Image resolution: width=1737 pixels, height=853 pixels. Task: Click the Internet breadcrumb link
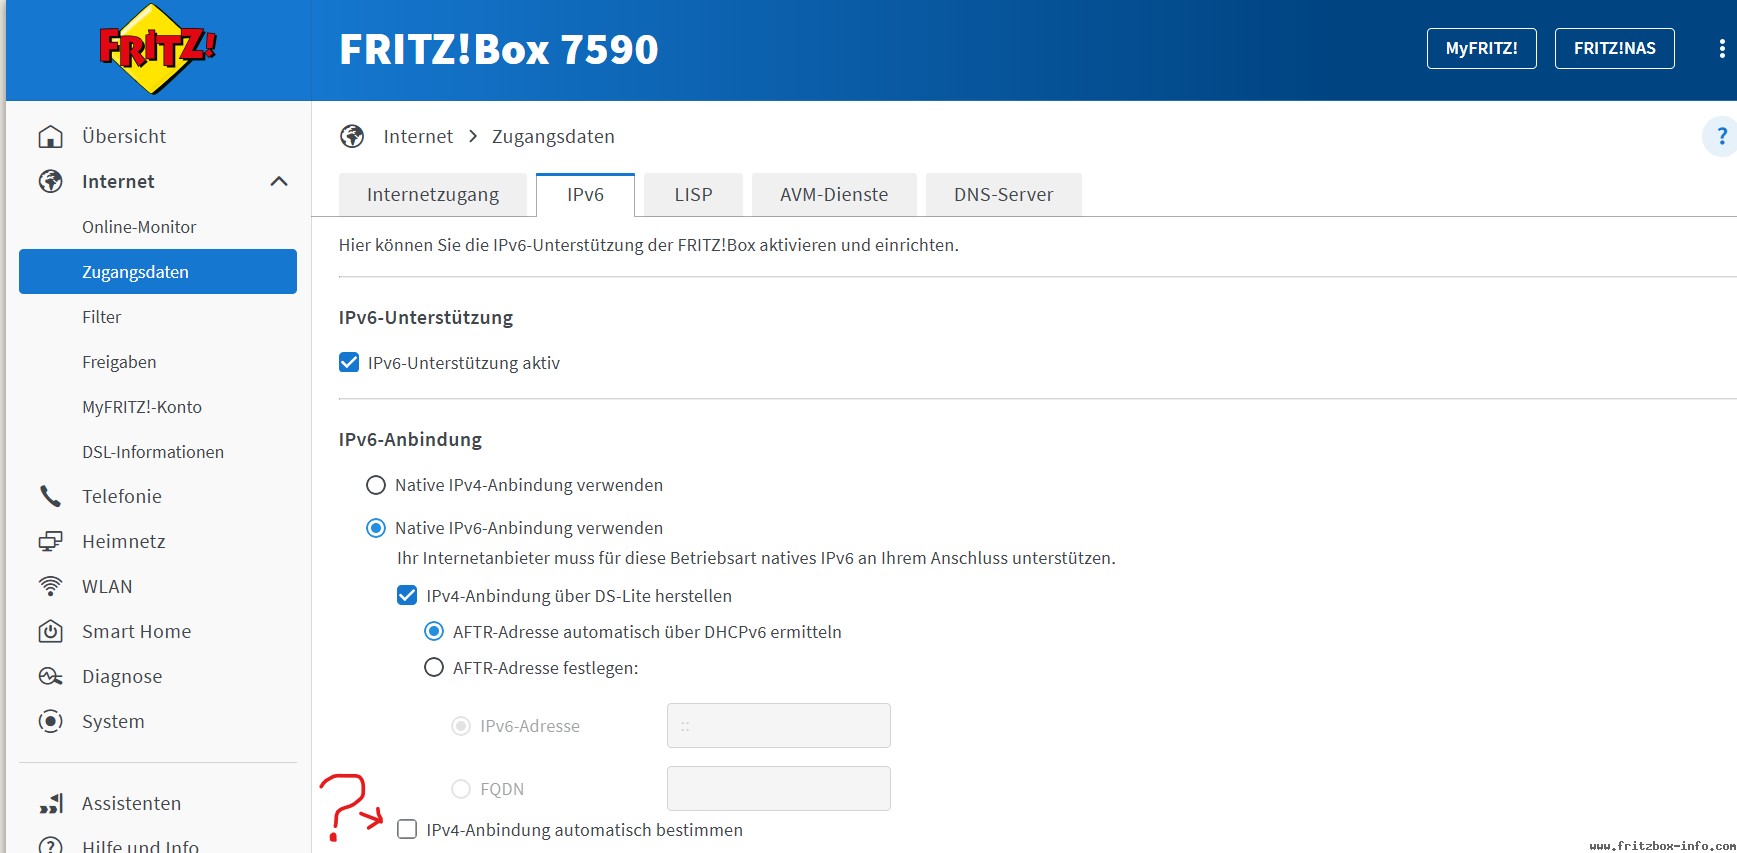418,136
